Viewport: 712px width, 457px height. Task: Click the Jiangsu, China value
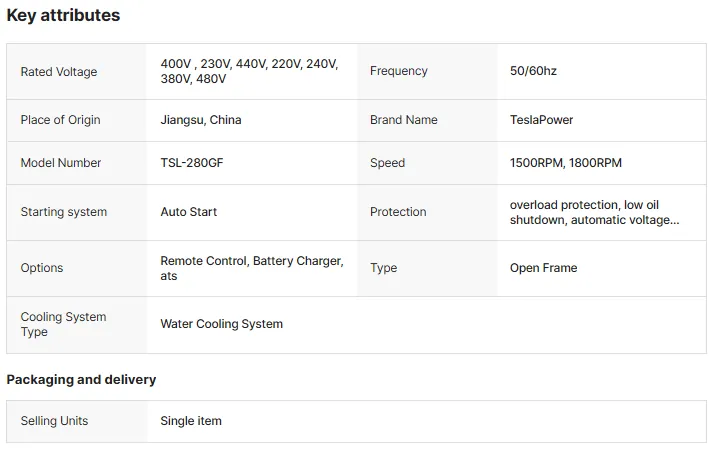[201, 120]
